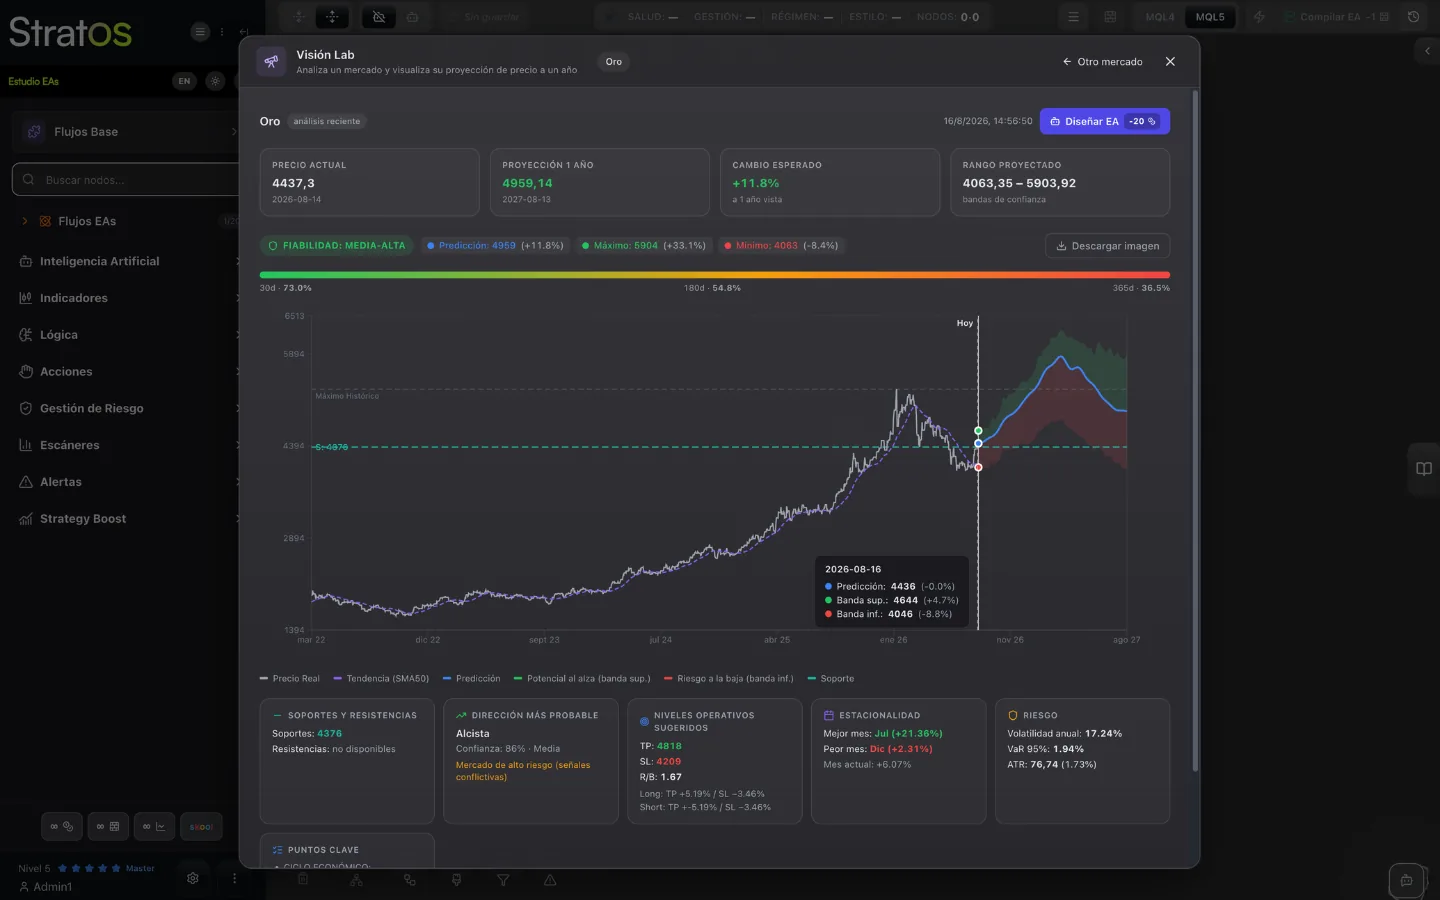Viewport: 1440px width, 900px height.
Task: Toggle Soporte legend series
Action: 831,678
